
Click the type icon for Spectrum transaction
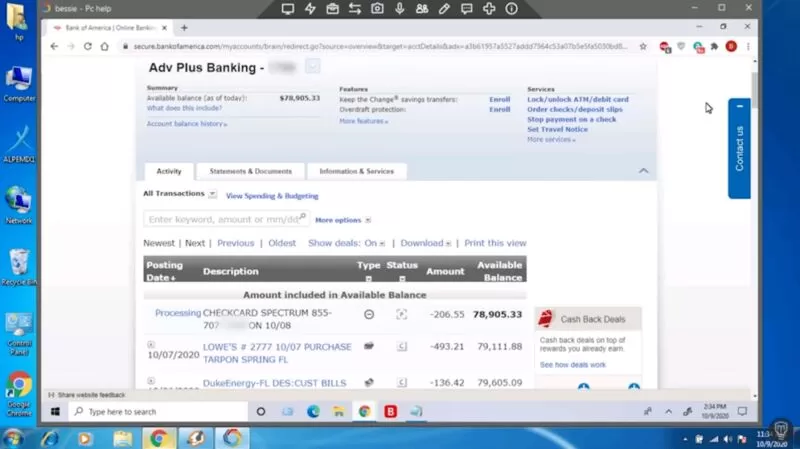click(x=369, y=314)
